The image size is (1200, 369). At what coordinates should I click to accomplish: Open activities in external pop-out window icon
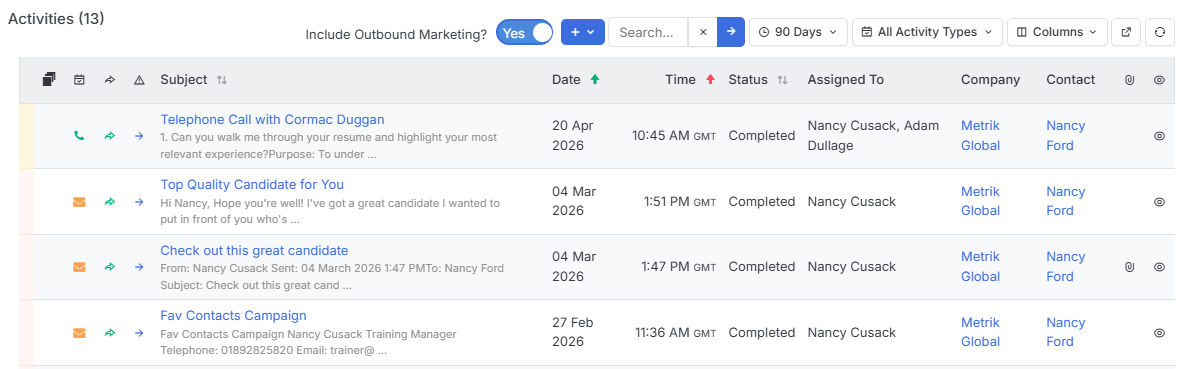click(1127, 32)
